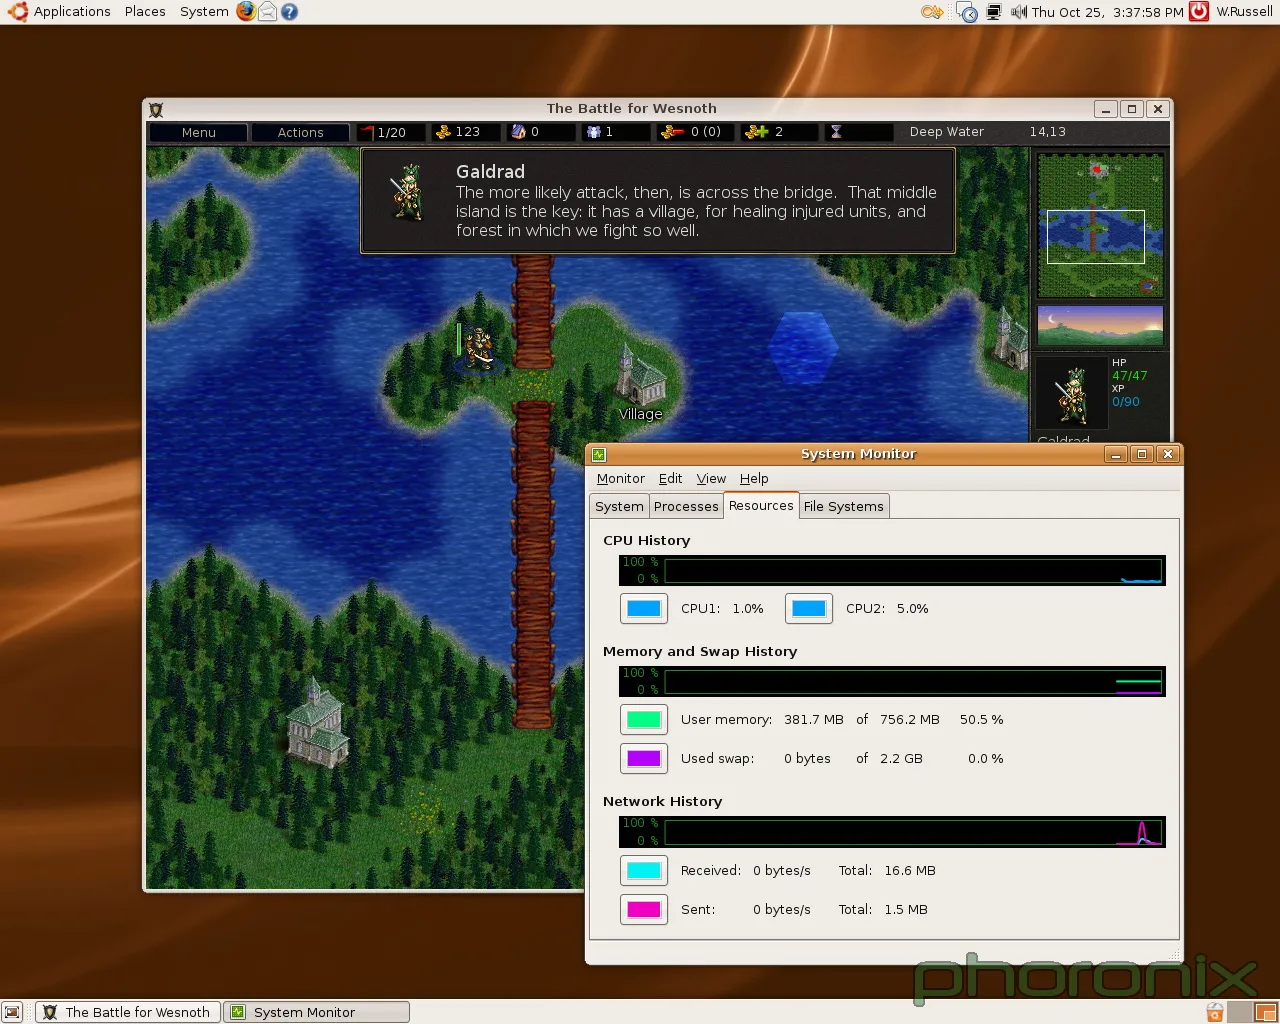The image size is (1280, 1024).
Task: Open the Wesnoth Actions button
Action: tap(300, 132)
